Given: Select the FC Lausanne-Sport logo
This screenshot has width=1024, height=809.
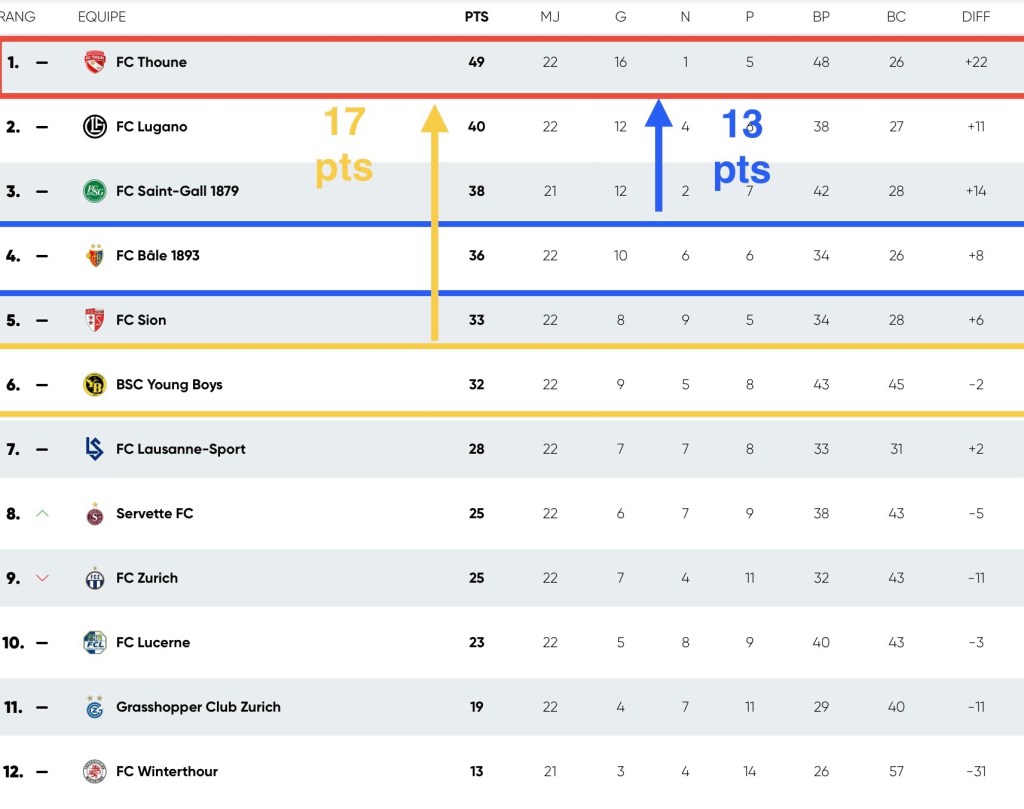Looking at the screenshot, I should point(95,449).
